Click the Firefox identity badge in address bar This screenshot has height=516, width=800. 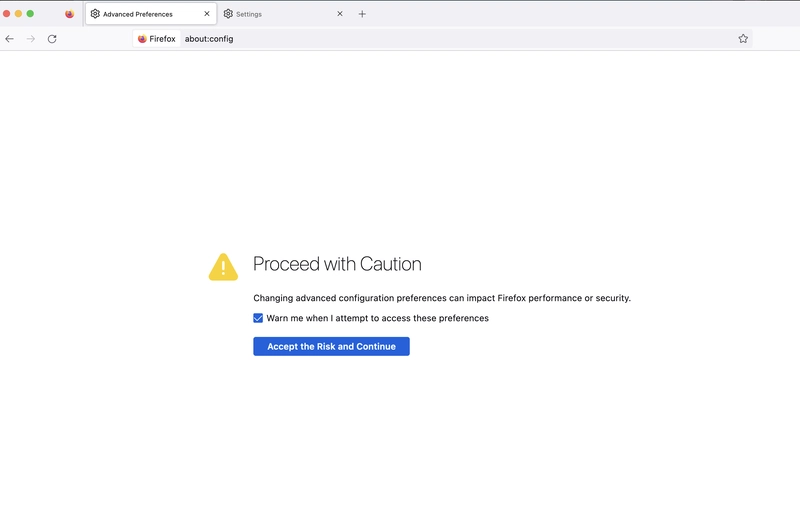click(157, 39)
